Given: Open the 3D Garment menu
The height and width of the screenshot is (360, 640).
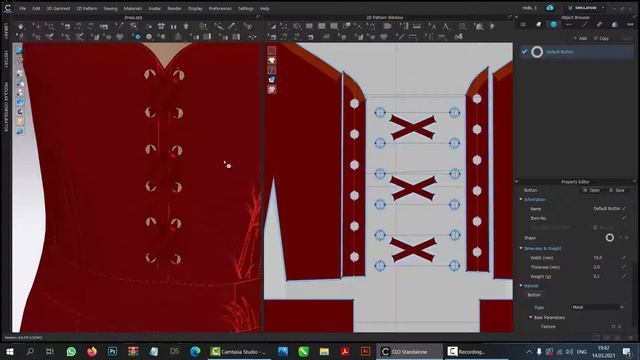Looking at the screenshot, I should point(58,8).
